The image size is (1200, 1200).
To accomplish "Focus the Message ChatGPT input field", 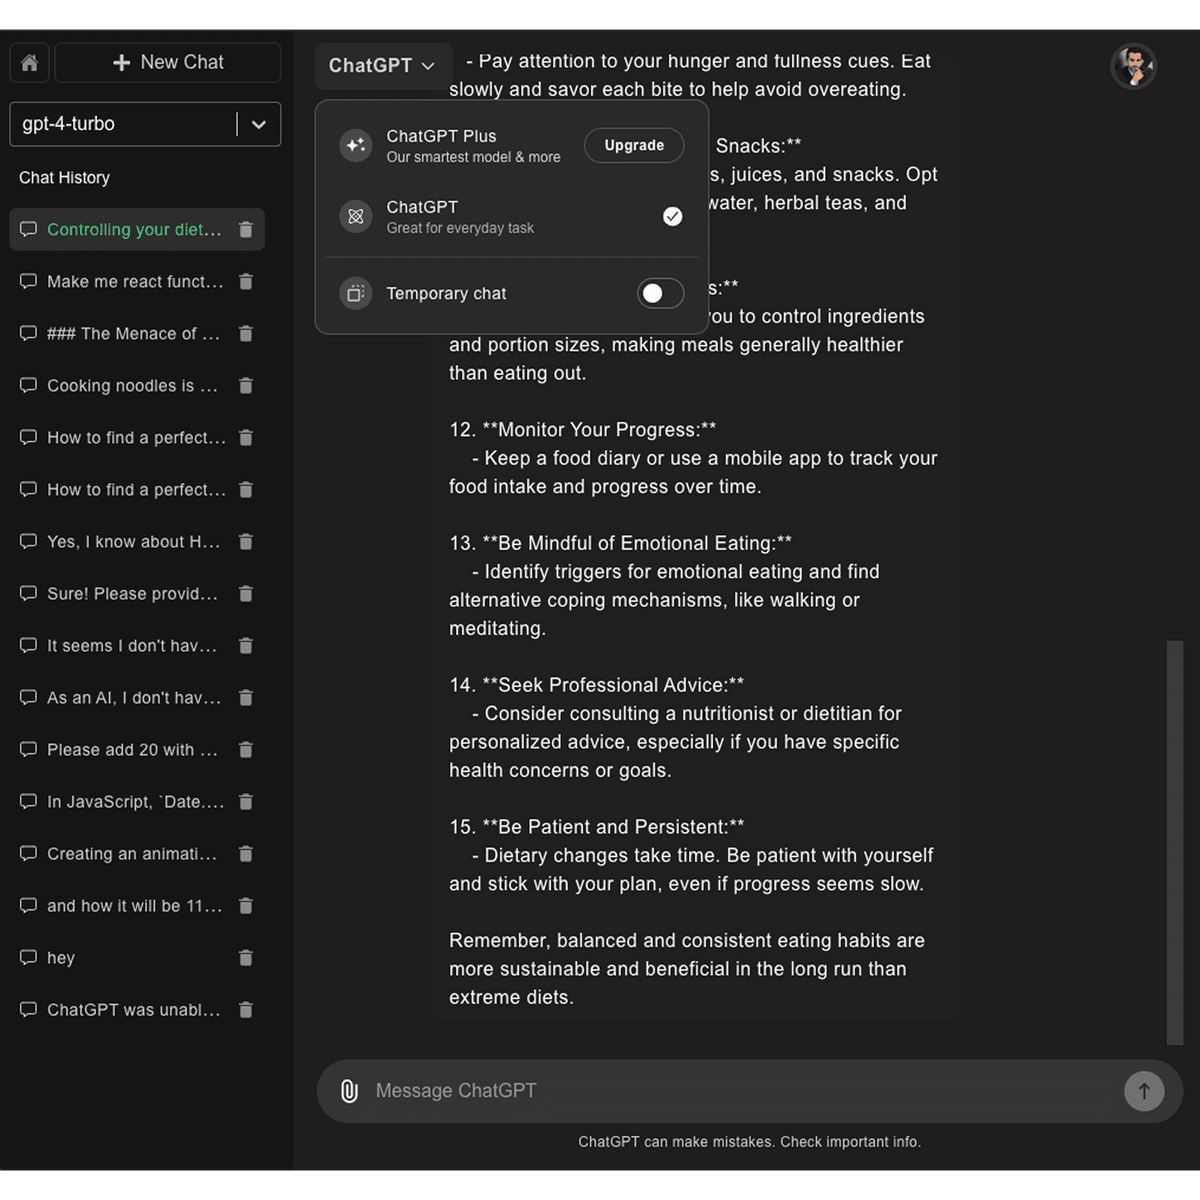I will (740, 1091).
